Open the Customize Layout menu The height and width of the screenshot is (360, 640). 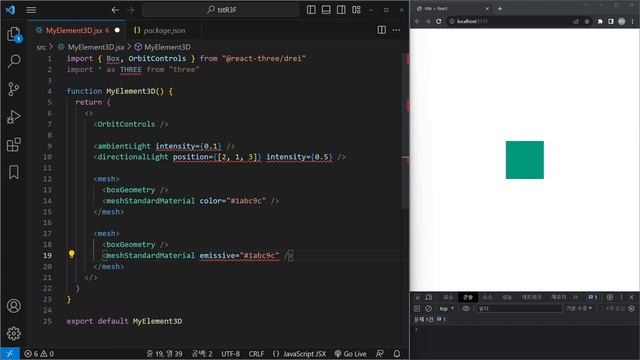356,9
